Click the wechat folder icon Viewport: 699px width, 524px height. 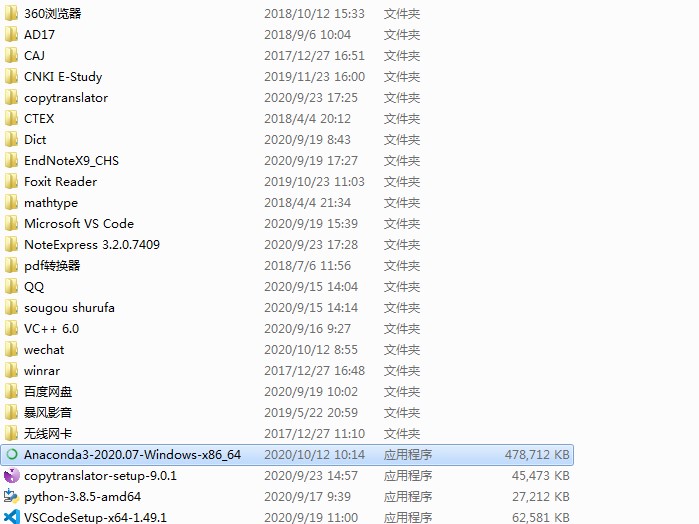11,349
